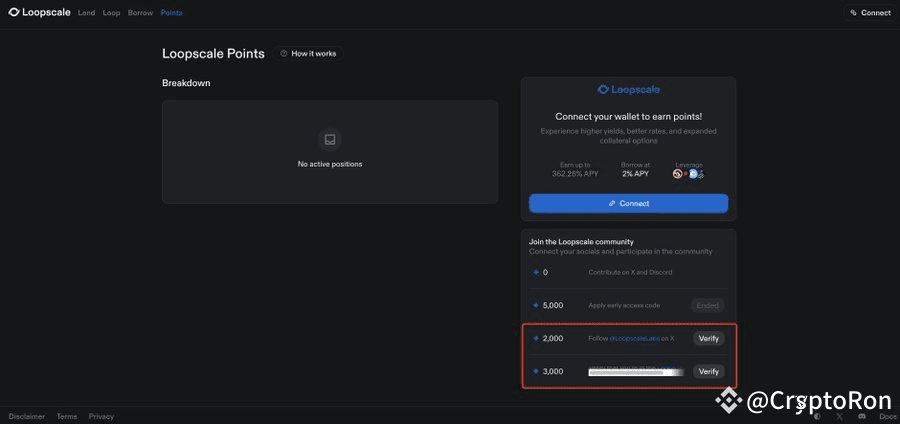The image size is (900, 424).
Task: Open the Discord icon in the footer
Action: [860, 416]
